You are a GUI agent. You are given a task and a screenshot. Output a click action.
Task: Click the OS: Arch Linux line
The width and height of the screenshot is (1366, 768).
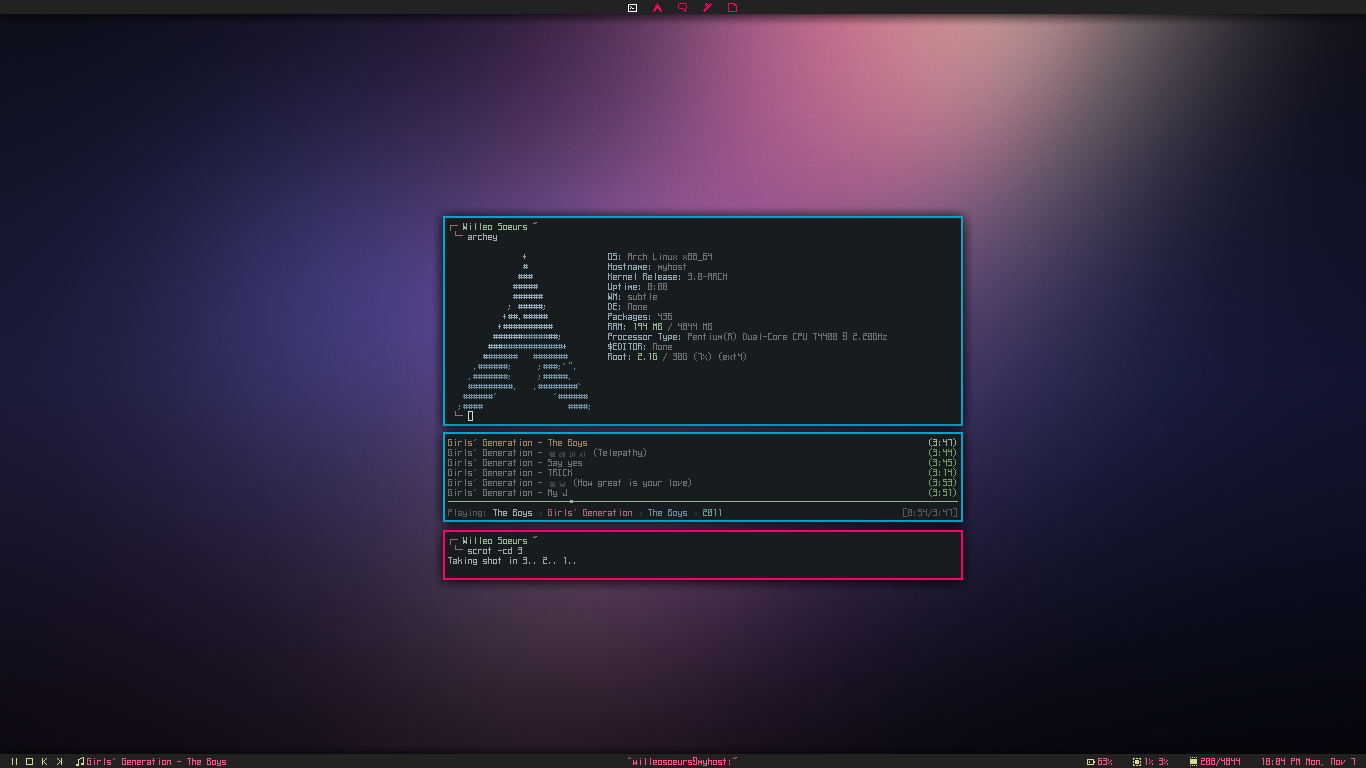(659, 257)
